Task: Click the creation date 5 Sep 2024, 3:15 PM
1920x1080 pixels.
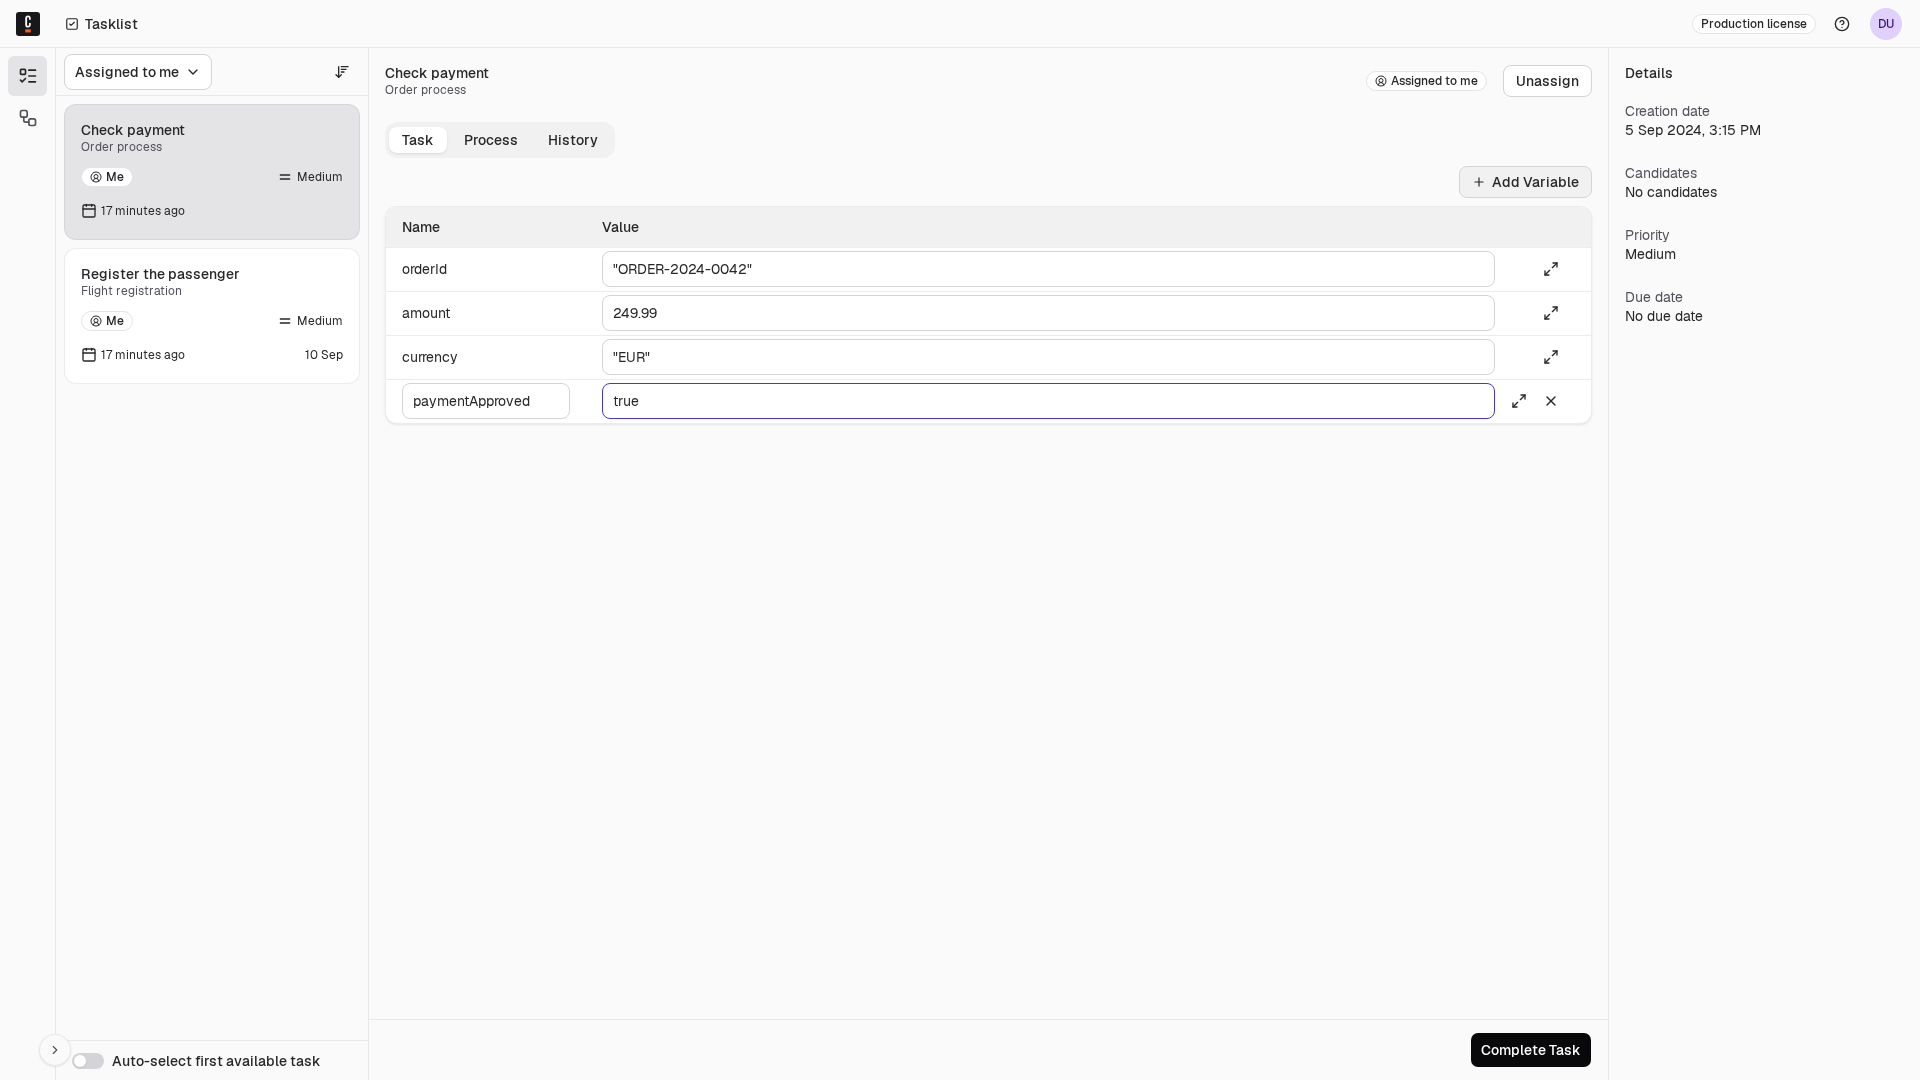Action: [1693, 130]
